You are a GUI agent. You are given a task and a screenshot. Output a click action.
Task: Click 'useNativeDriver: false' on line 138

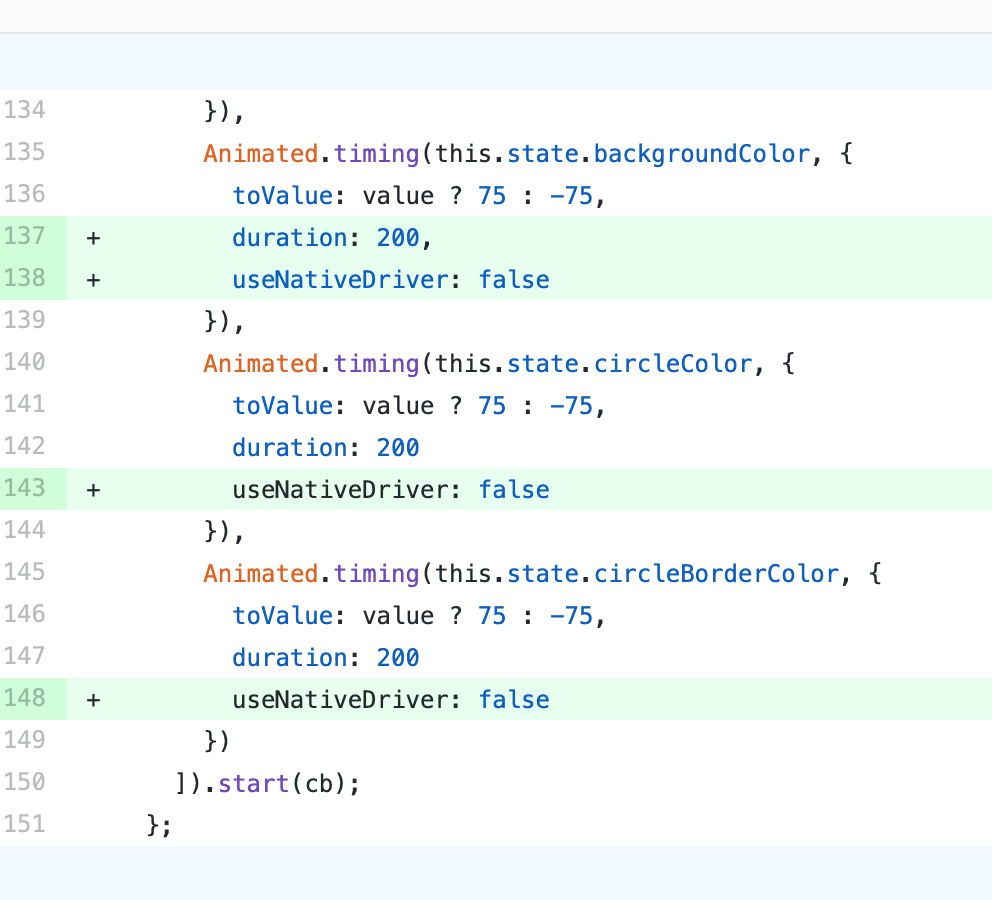click(391, 280)
